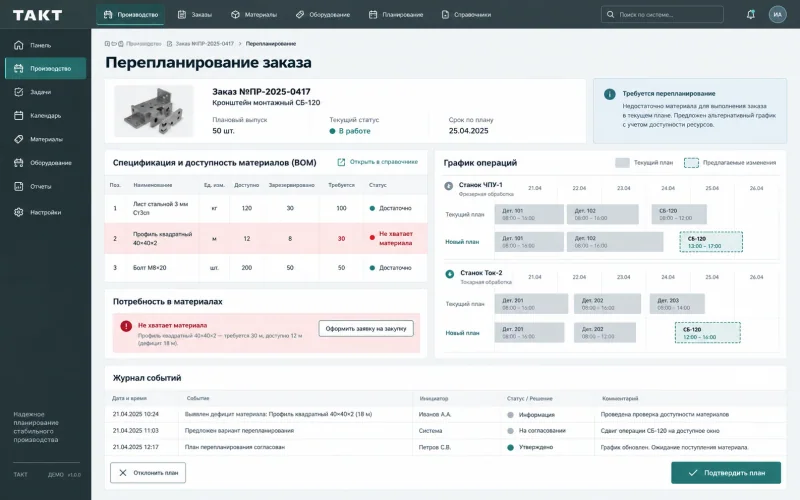Viewport: 800px width, 500px height.
Task: Click the external-link icon next to Открыть в справочнике
Action: tap(341, 162)
